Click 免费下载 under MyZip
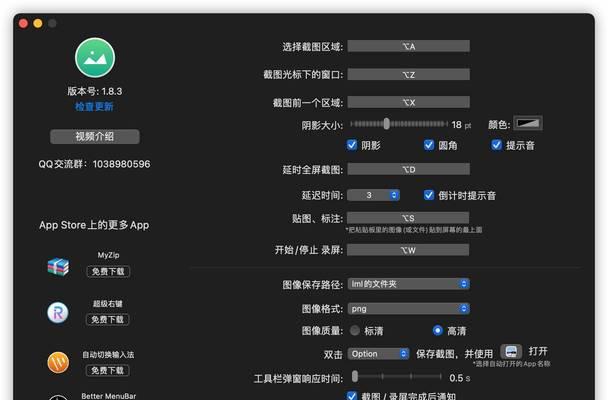 108,272
